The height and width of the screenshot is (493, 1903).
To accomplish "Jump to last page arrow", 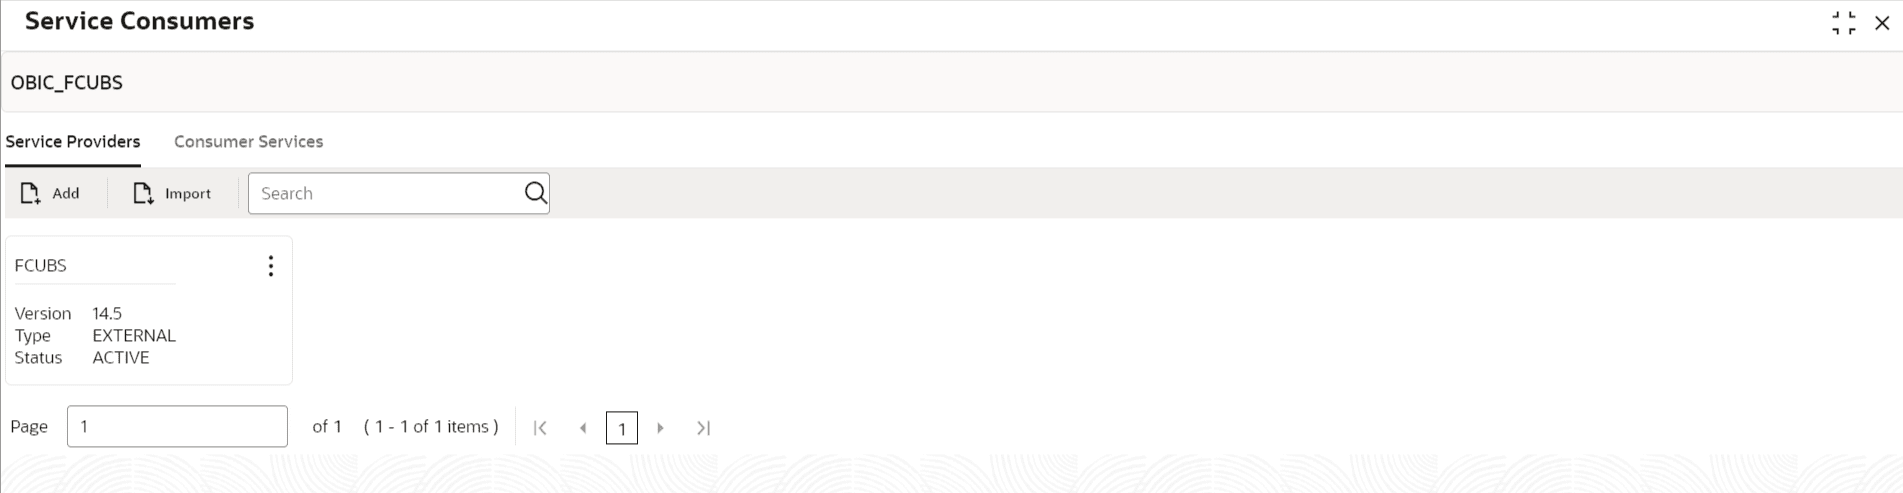I will [x=703, y=428].
